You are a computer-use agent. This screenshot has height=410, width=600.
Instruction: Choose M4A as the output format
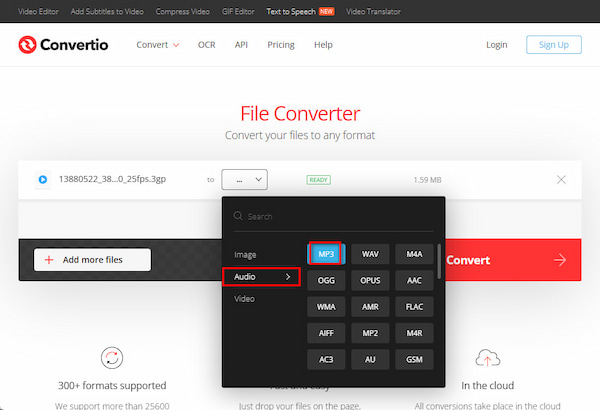414,254
